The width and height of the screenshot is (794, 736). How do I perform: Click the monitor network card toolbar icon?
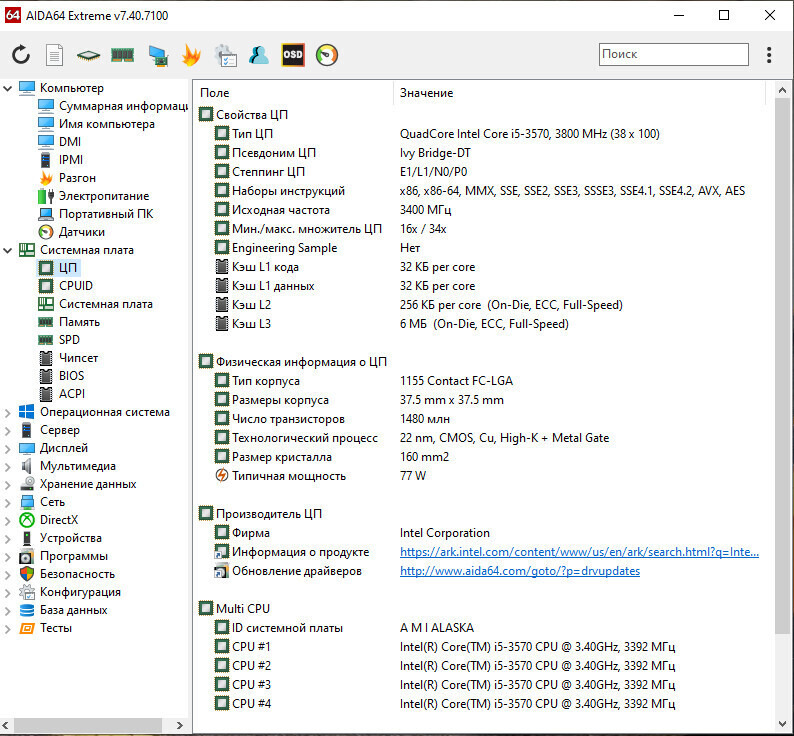[157, 55]
